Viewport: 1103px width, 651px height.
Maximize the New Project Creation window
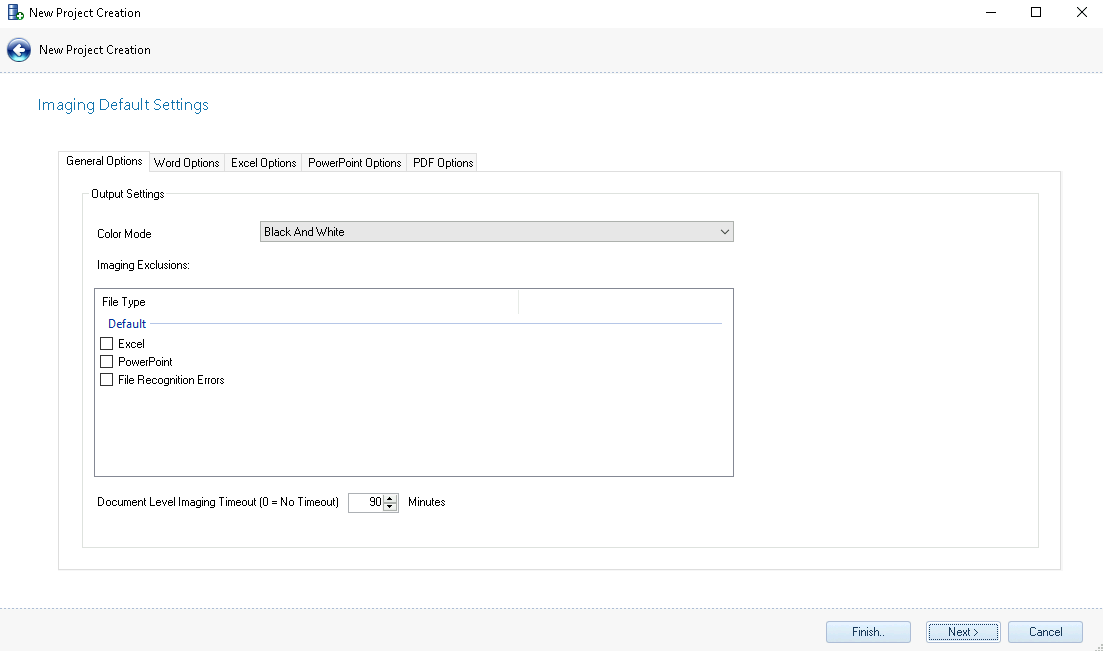click(x=1036, y=13)
